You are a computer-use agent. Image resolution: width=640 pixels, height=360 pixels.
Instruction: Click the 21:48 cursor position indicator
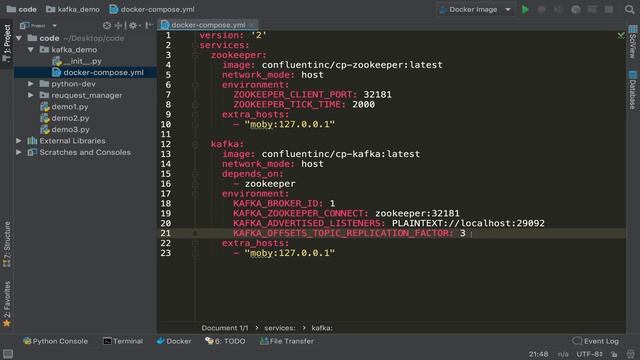538,354
